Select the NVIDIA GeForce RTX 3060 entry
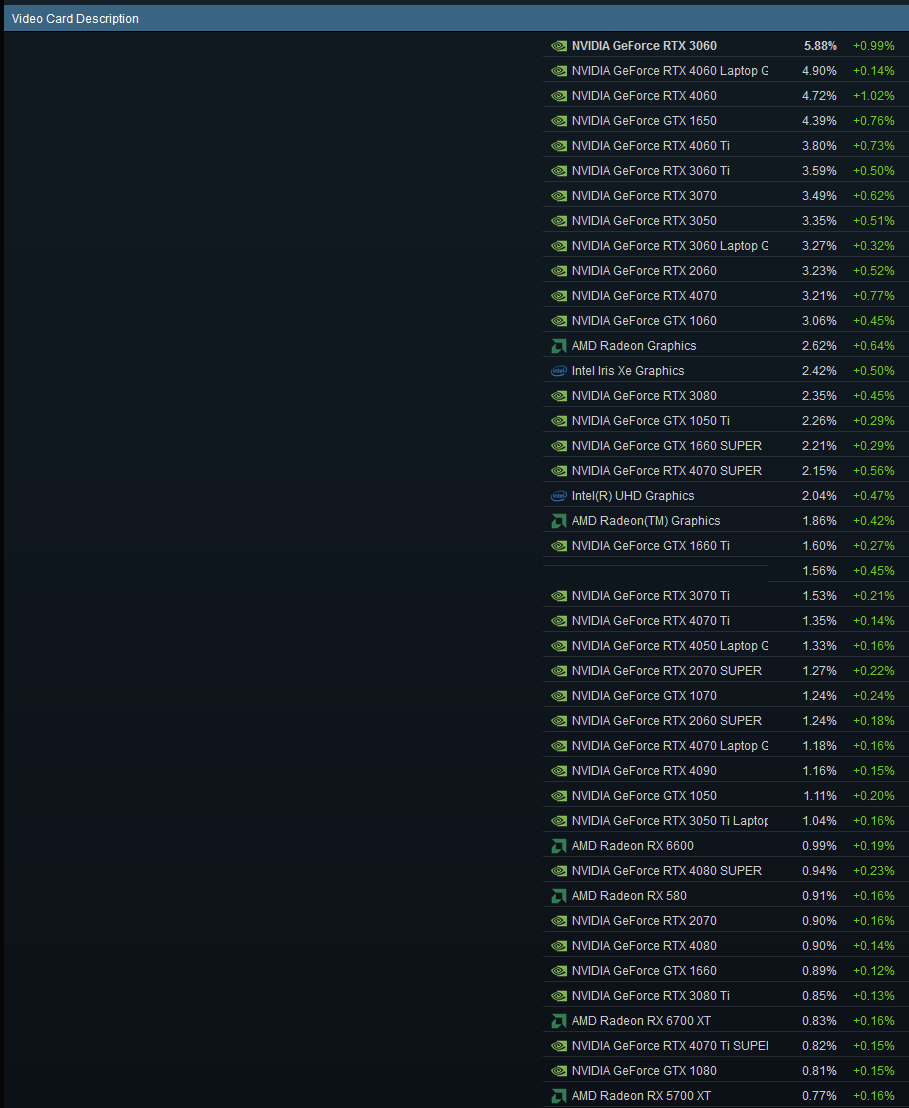The height and width of the screenshot is (1108, 909). click(726, 46)
